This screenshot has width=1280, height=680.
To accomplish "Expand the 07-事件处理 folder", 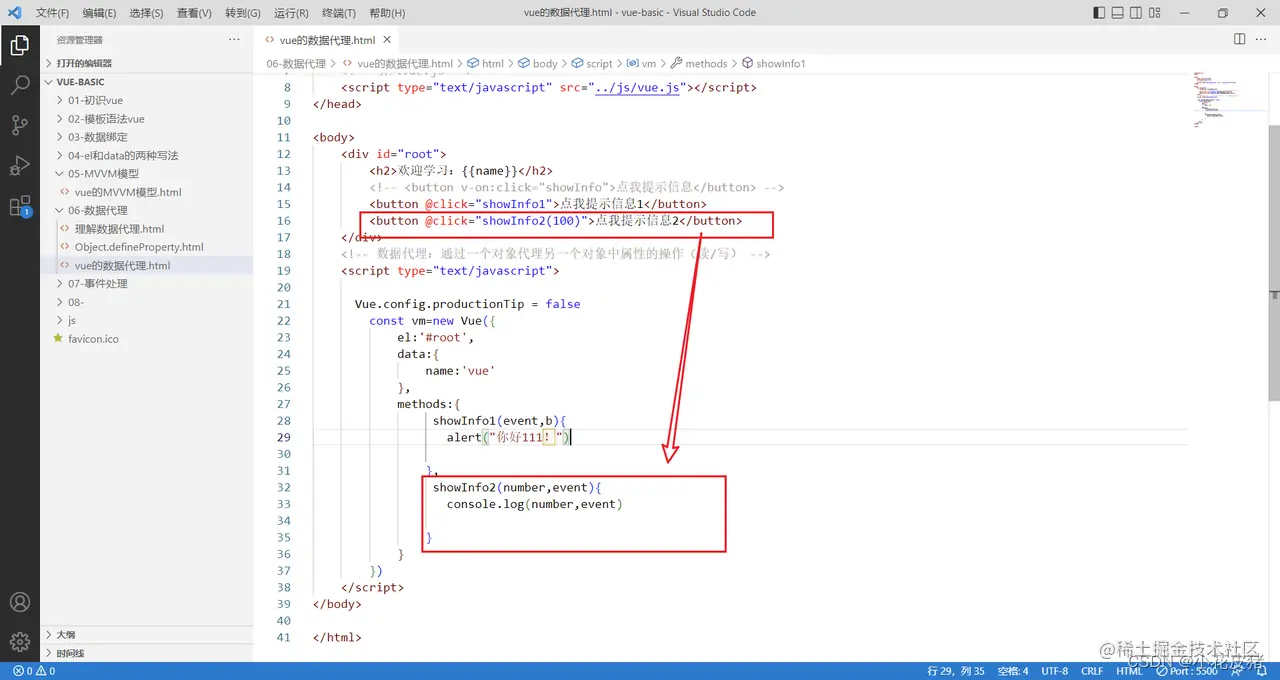I will click(146, 284).
